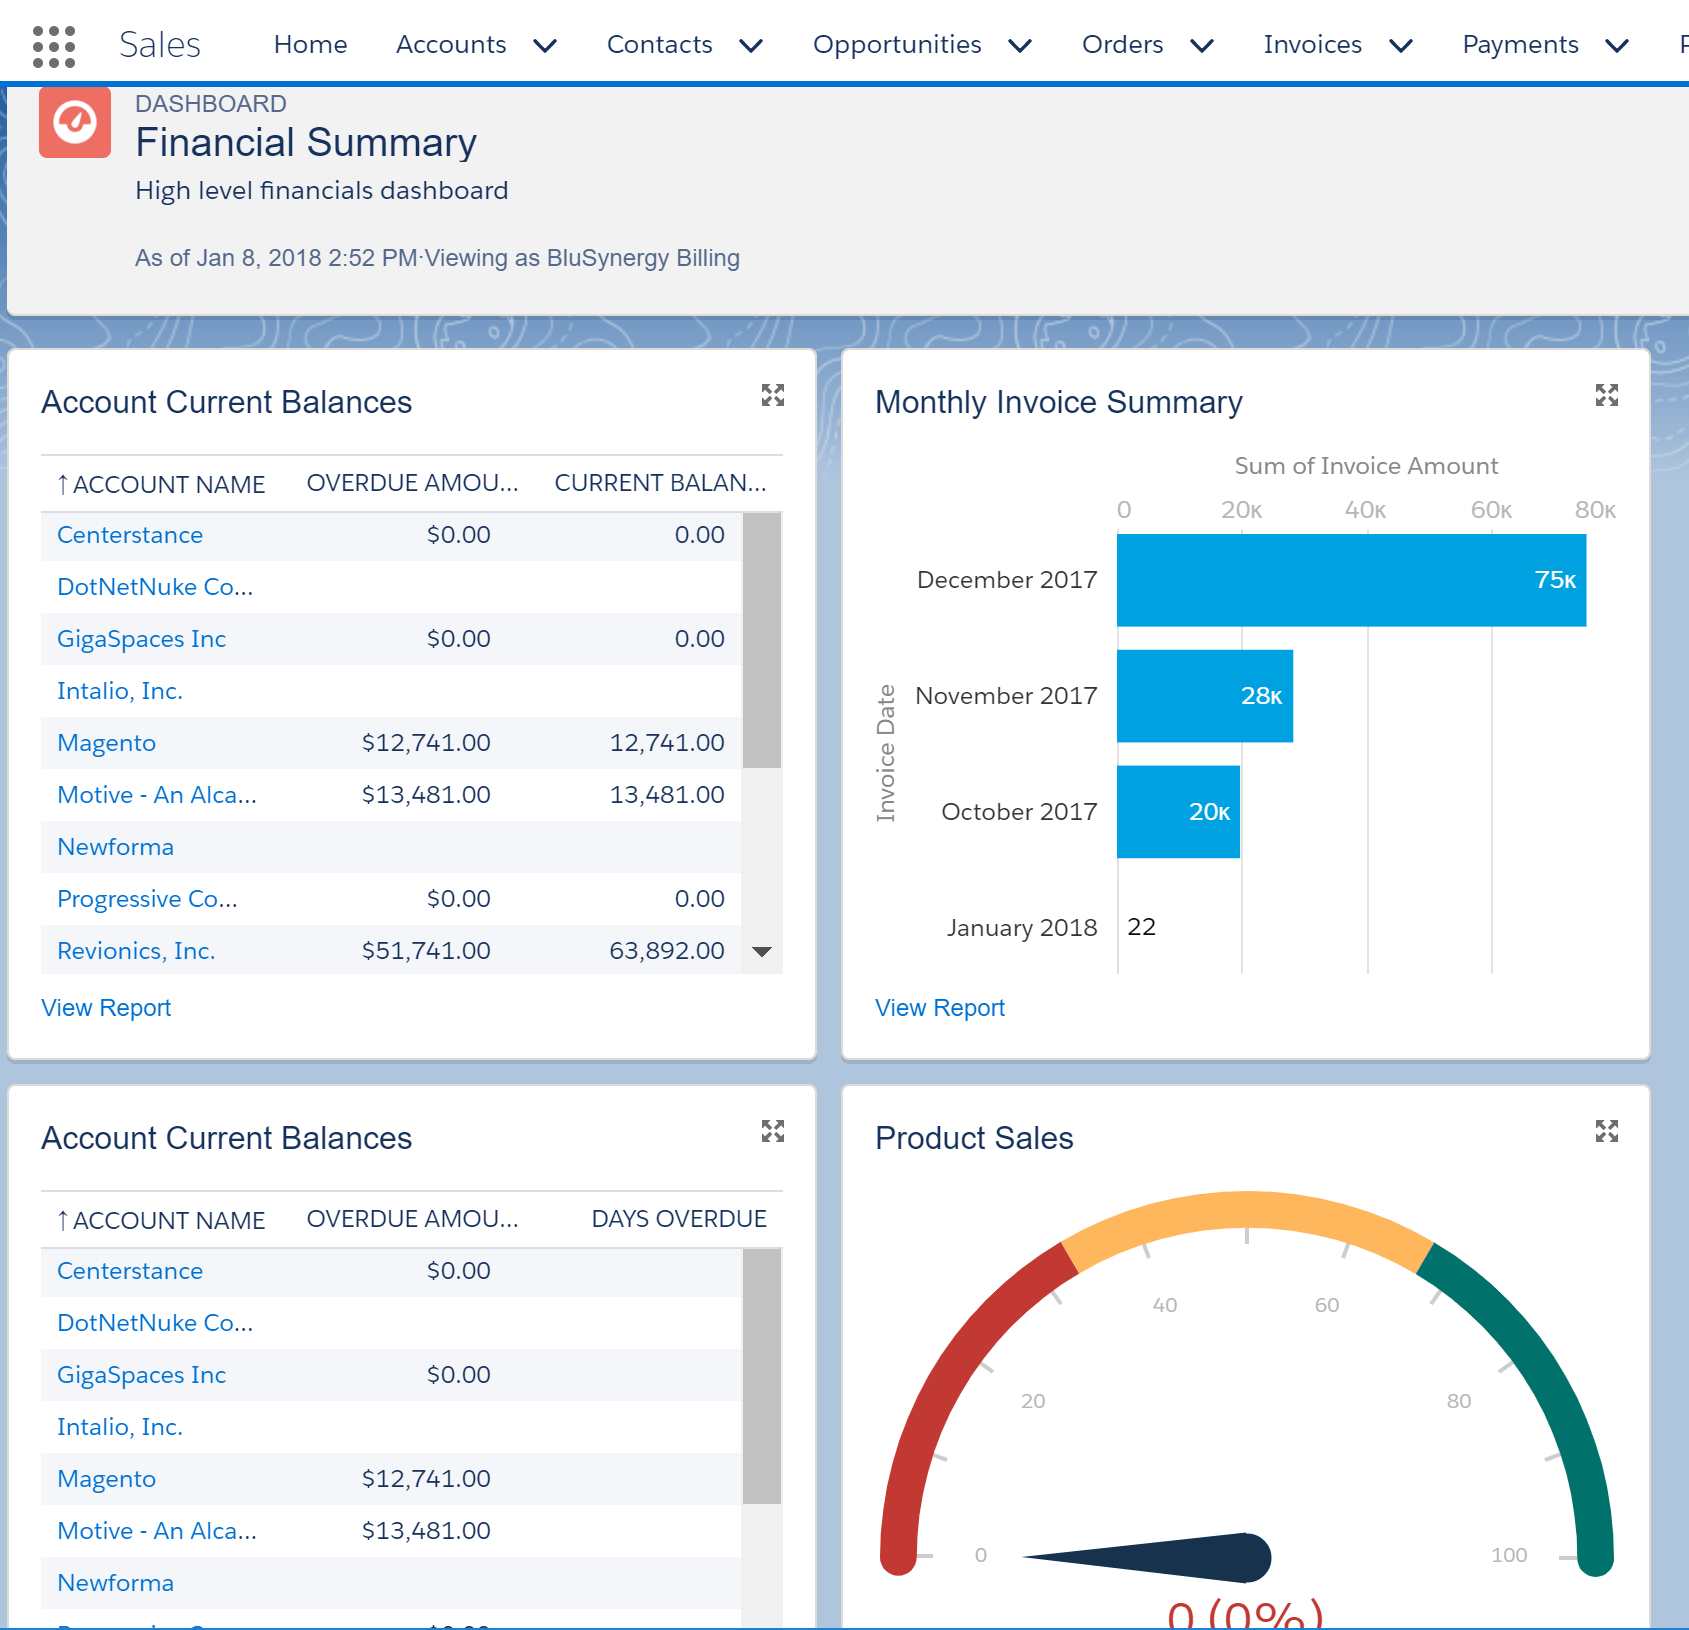This screenshot has width=1689, height=1630.
Task: Open the Accounts dropdown chevron
Action: 545,46
